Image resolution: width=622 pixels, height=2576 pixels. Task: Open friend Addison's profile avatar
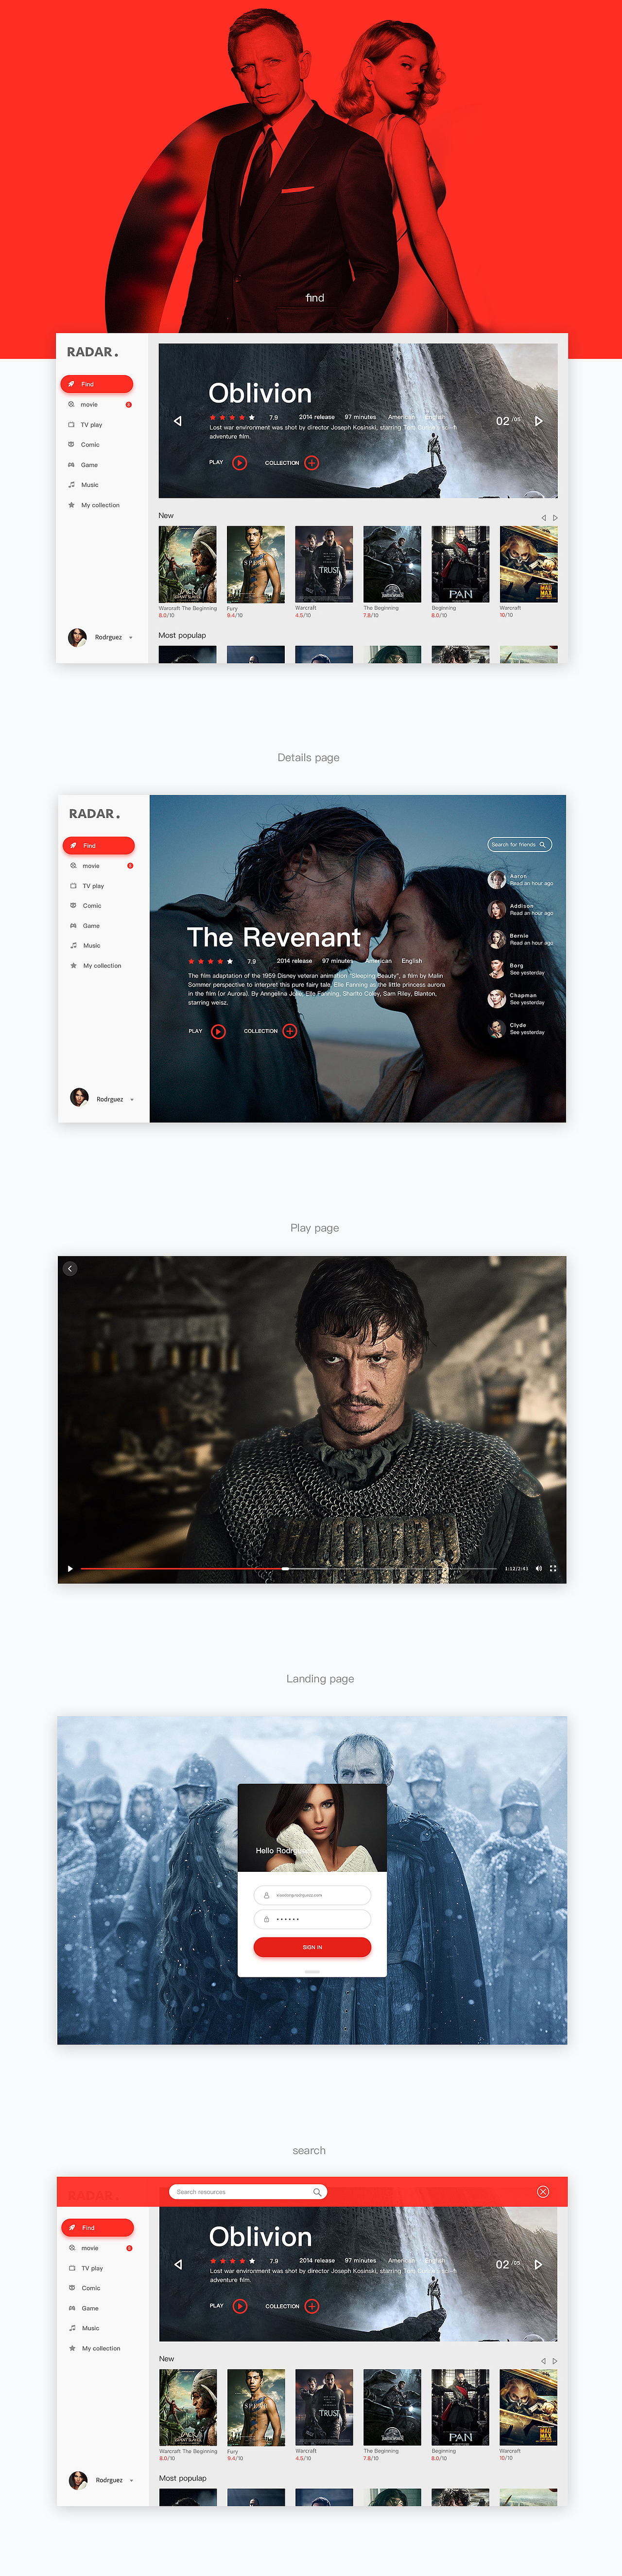[x=496, y=910]
